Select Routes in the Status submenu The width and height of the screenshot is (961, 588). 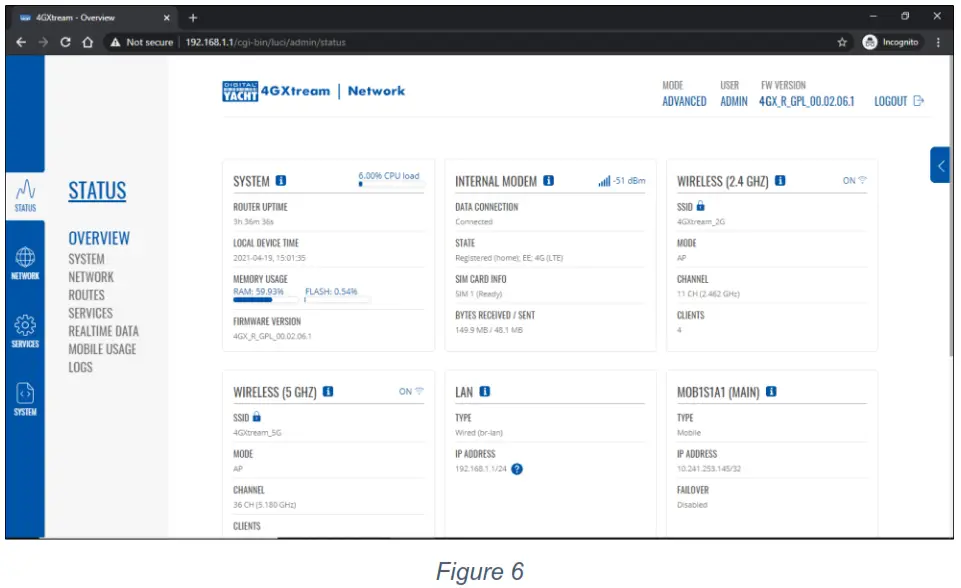pyautogui.click(x=86, y=296)
